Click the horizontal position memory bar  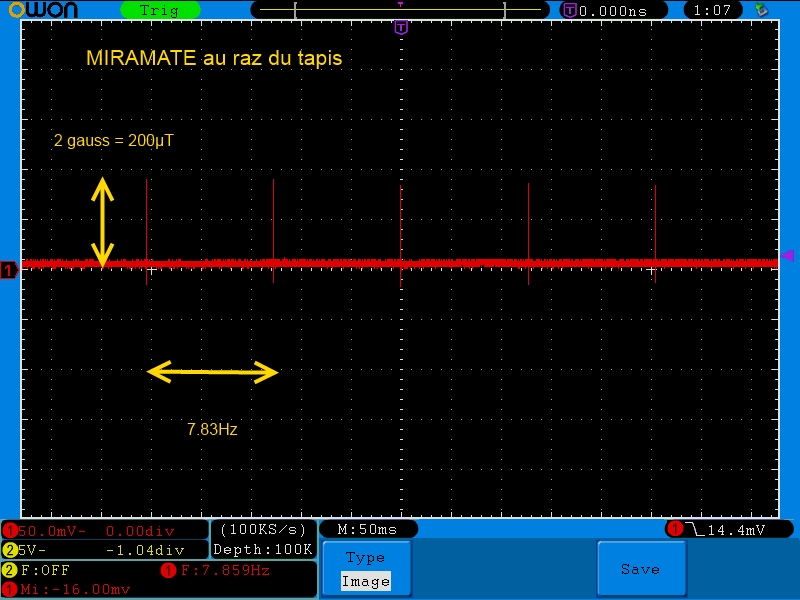pos(400,10)
